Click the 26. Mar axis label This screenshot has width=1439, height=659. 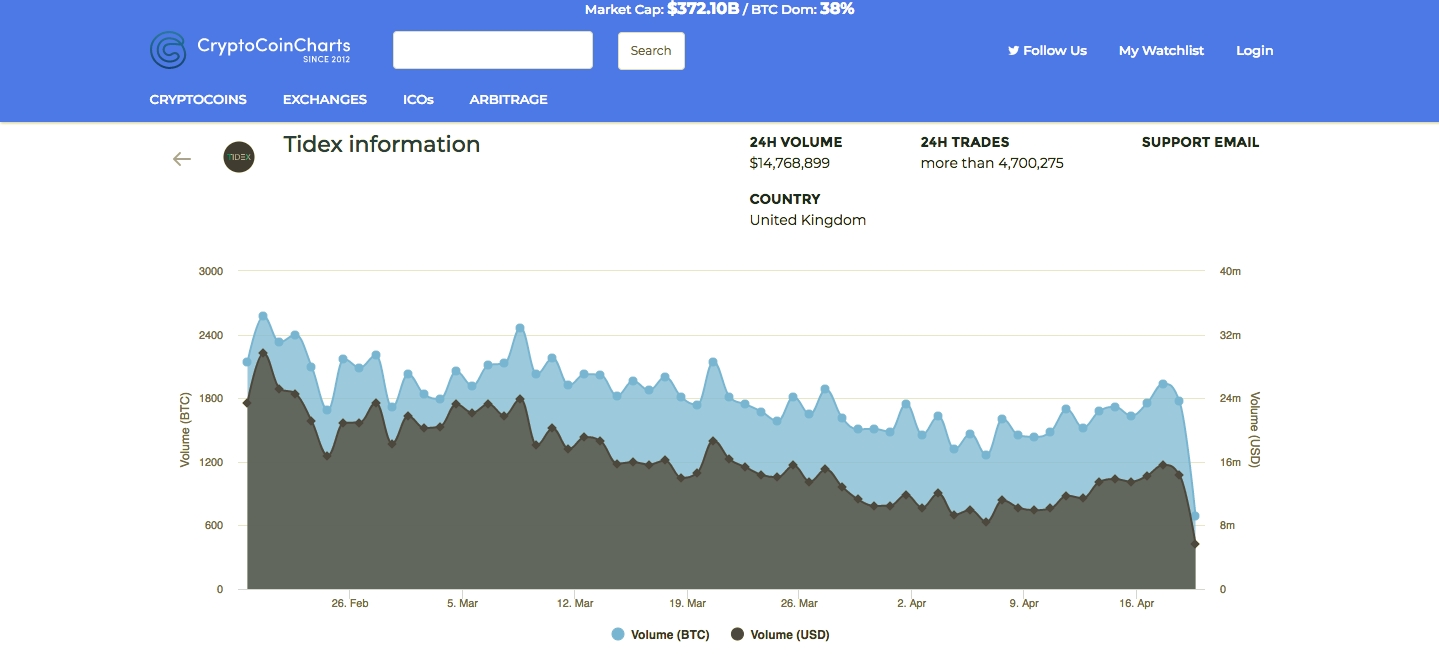click(799, 604)
